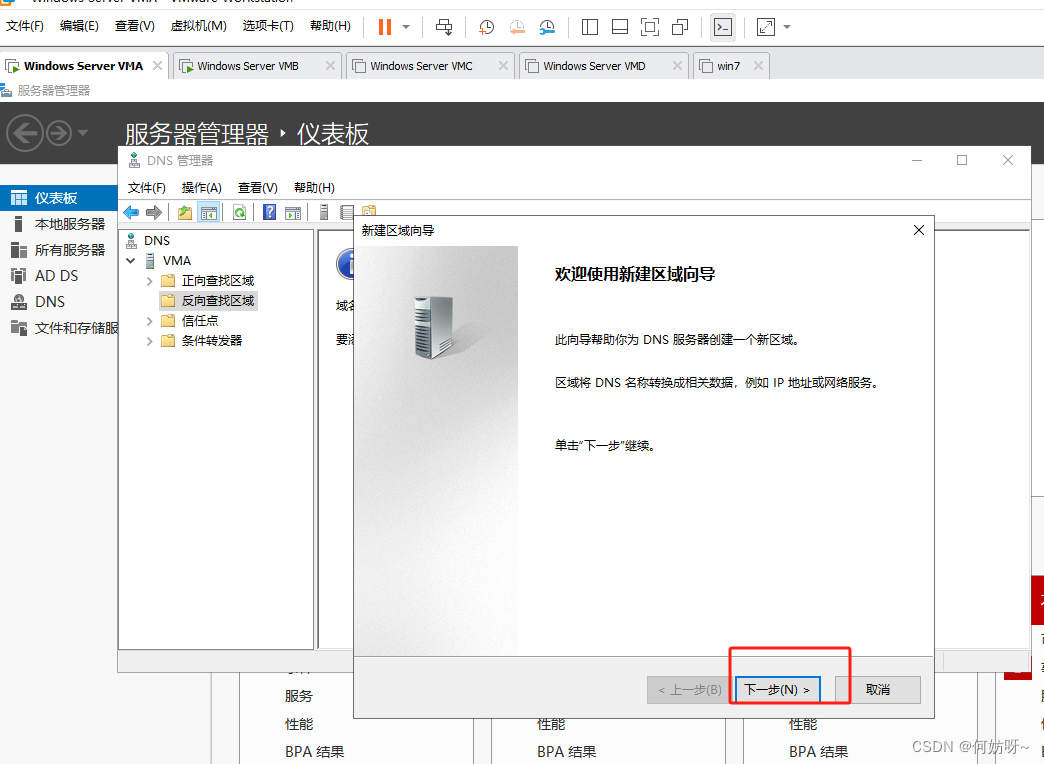Image resolution: width=1044 pixels, height=764 pixels.
Task: Open the 操作(A) menu in DNS Manager
Action: [x=201, y=188]
